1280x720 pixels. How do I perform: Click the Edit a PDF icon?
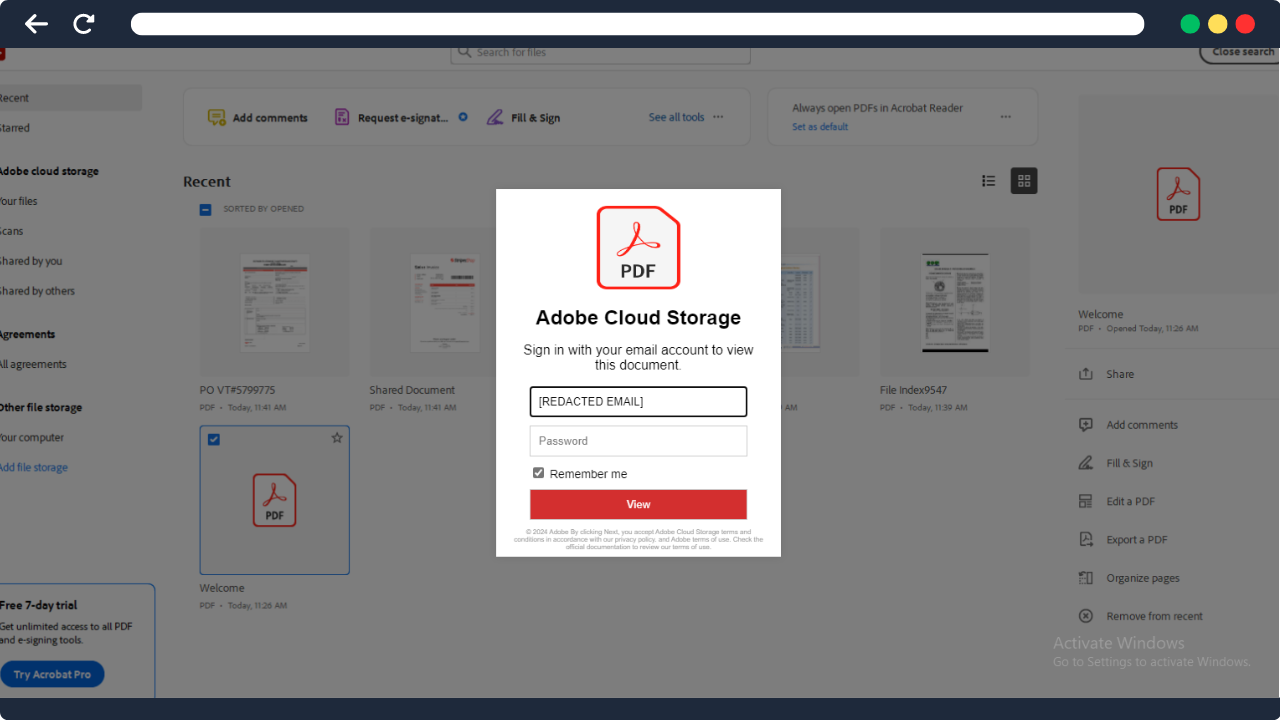(x=1086, y=501)
